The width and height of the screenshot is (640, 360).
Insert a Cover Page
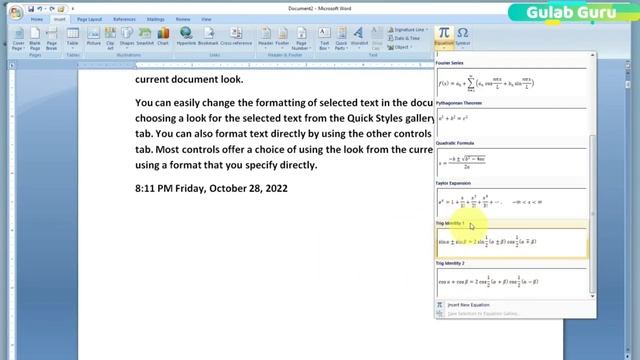[x=19, y=39]
